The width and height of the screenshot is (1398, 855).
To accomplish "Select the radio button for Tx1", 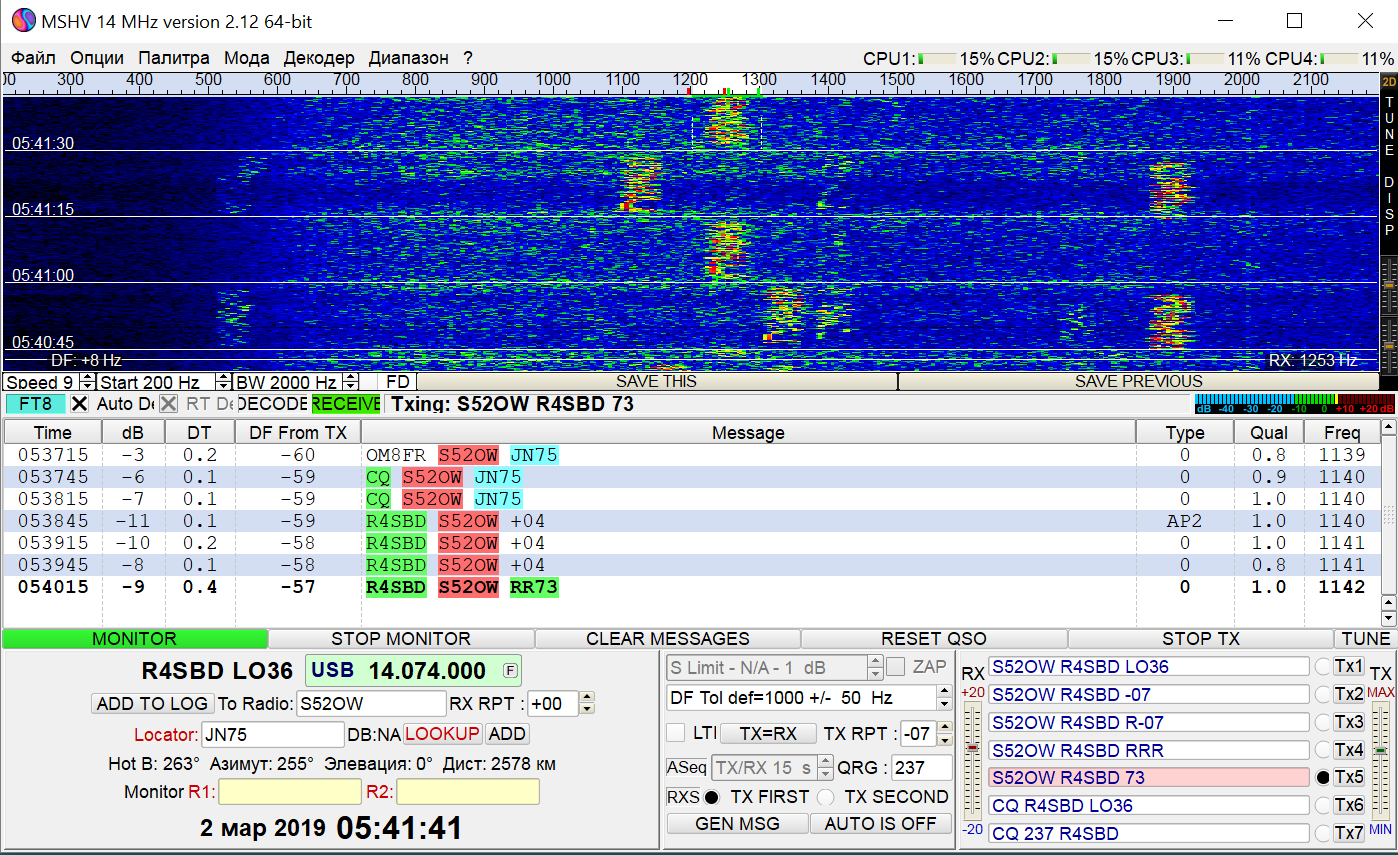I will pyautogui.click(x=1322, y=667).
